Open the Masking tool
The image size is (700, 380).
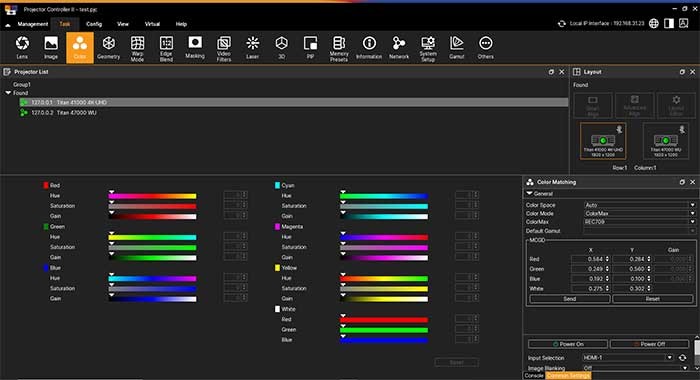click(195, 48)
